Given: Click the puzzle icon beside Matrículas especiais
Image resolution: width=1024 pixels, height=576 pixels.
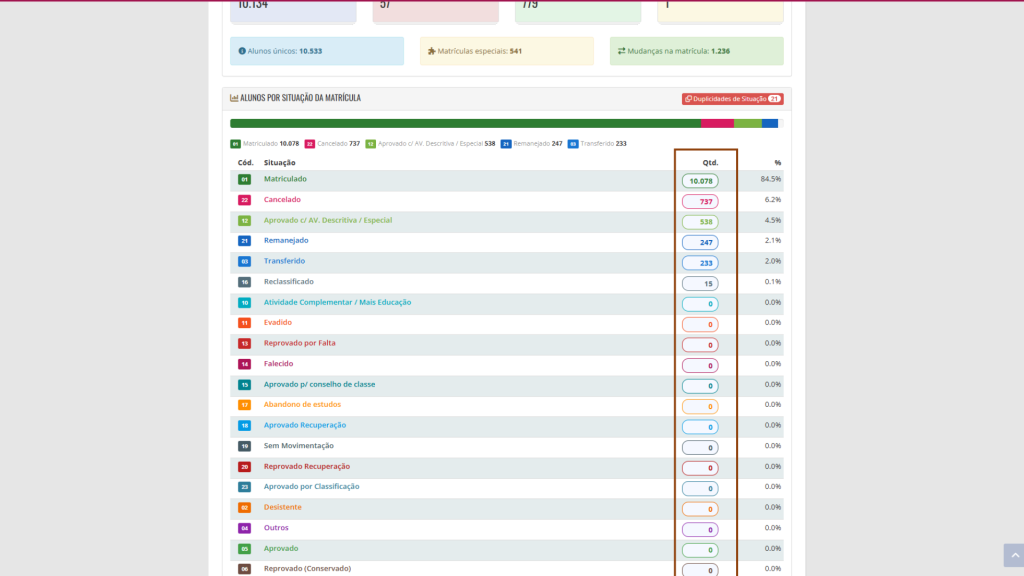Looking at the screenshot, I should [431, 51].
